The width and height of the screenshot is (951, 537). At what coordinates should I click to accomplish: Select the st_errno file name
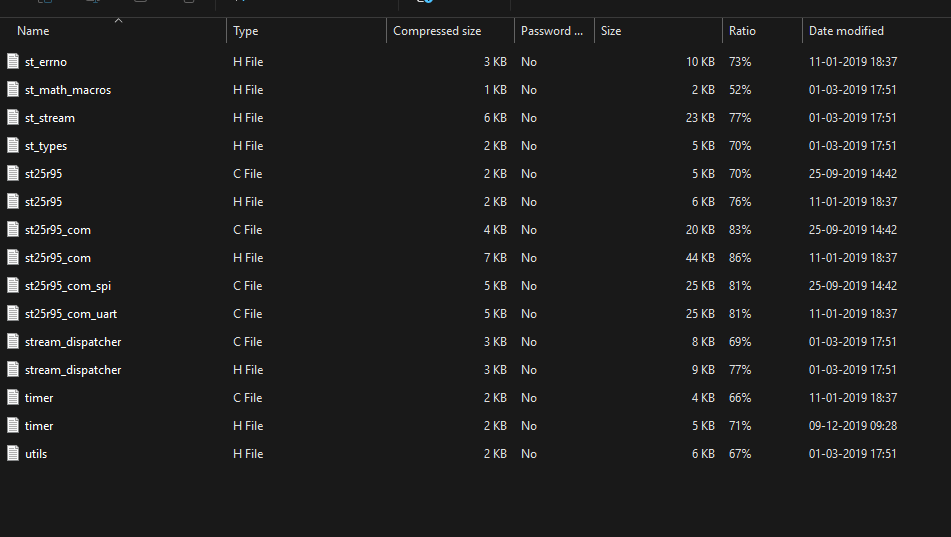click(x=45, y=62)
